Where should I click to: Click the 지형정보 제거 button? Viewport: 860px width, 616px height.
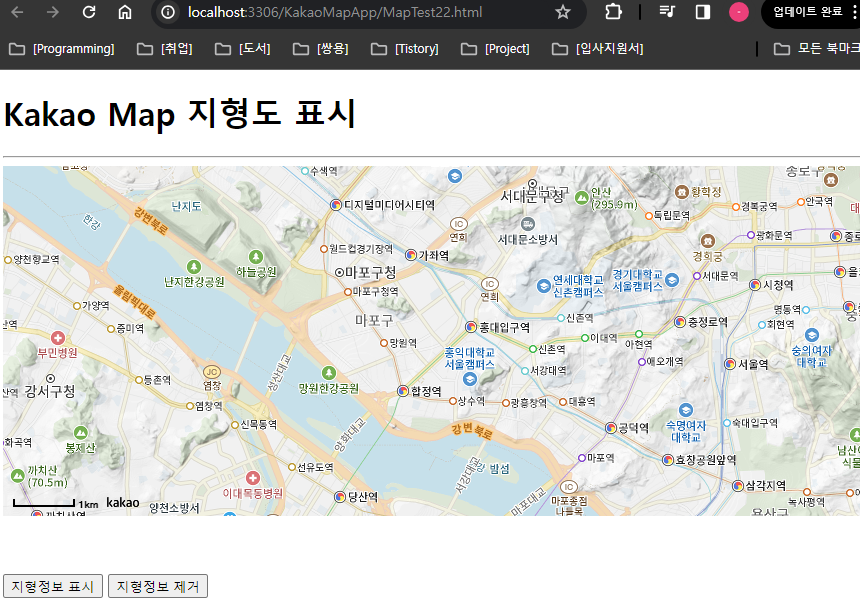tap(158, 586)
